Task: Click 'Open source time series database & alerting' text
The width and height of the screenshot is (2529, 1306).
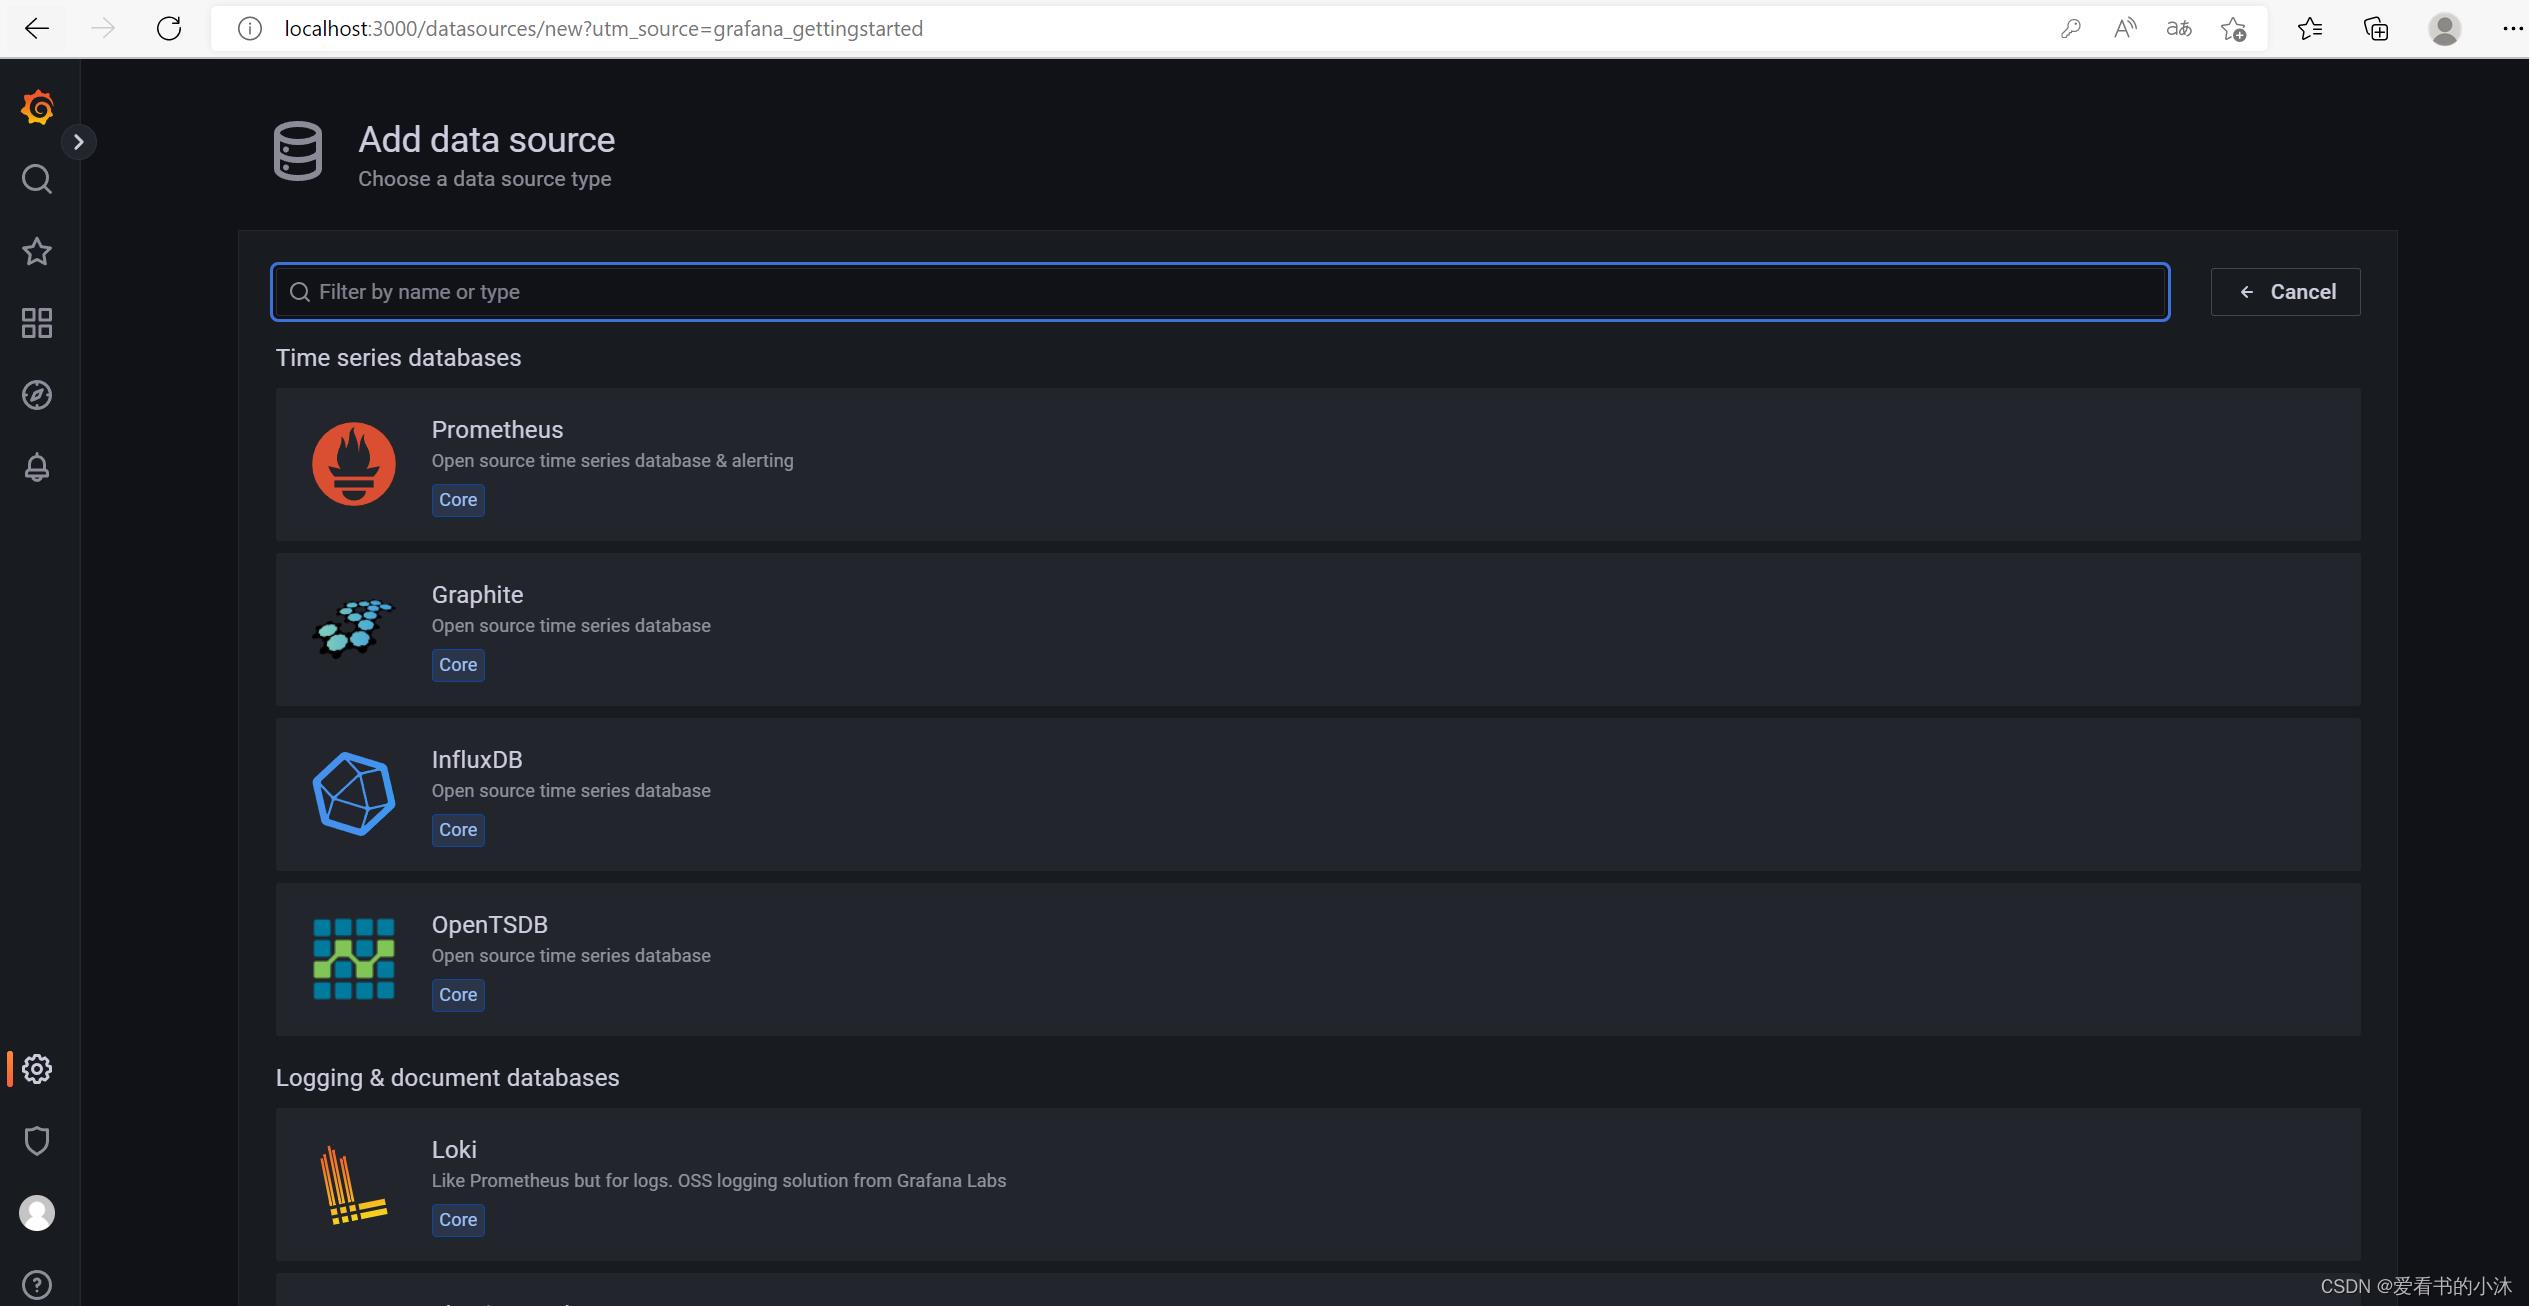Action: [x=612, y=461]
